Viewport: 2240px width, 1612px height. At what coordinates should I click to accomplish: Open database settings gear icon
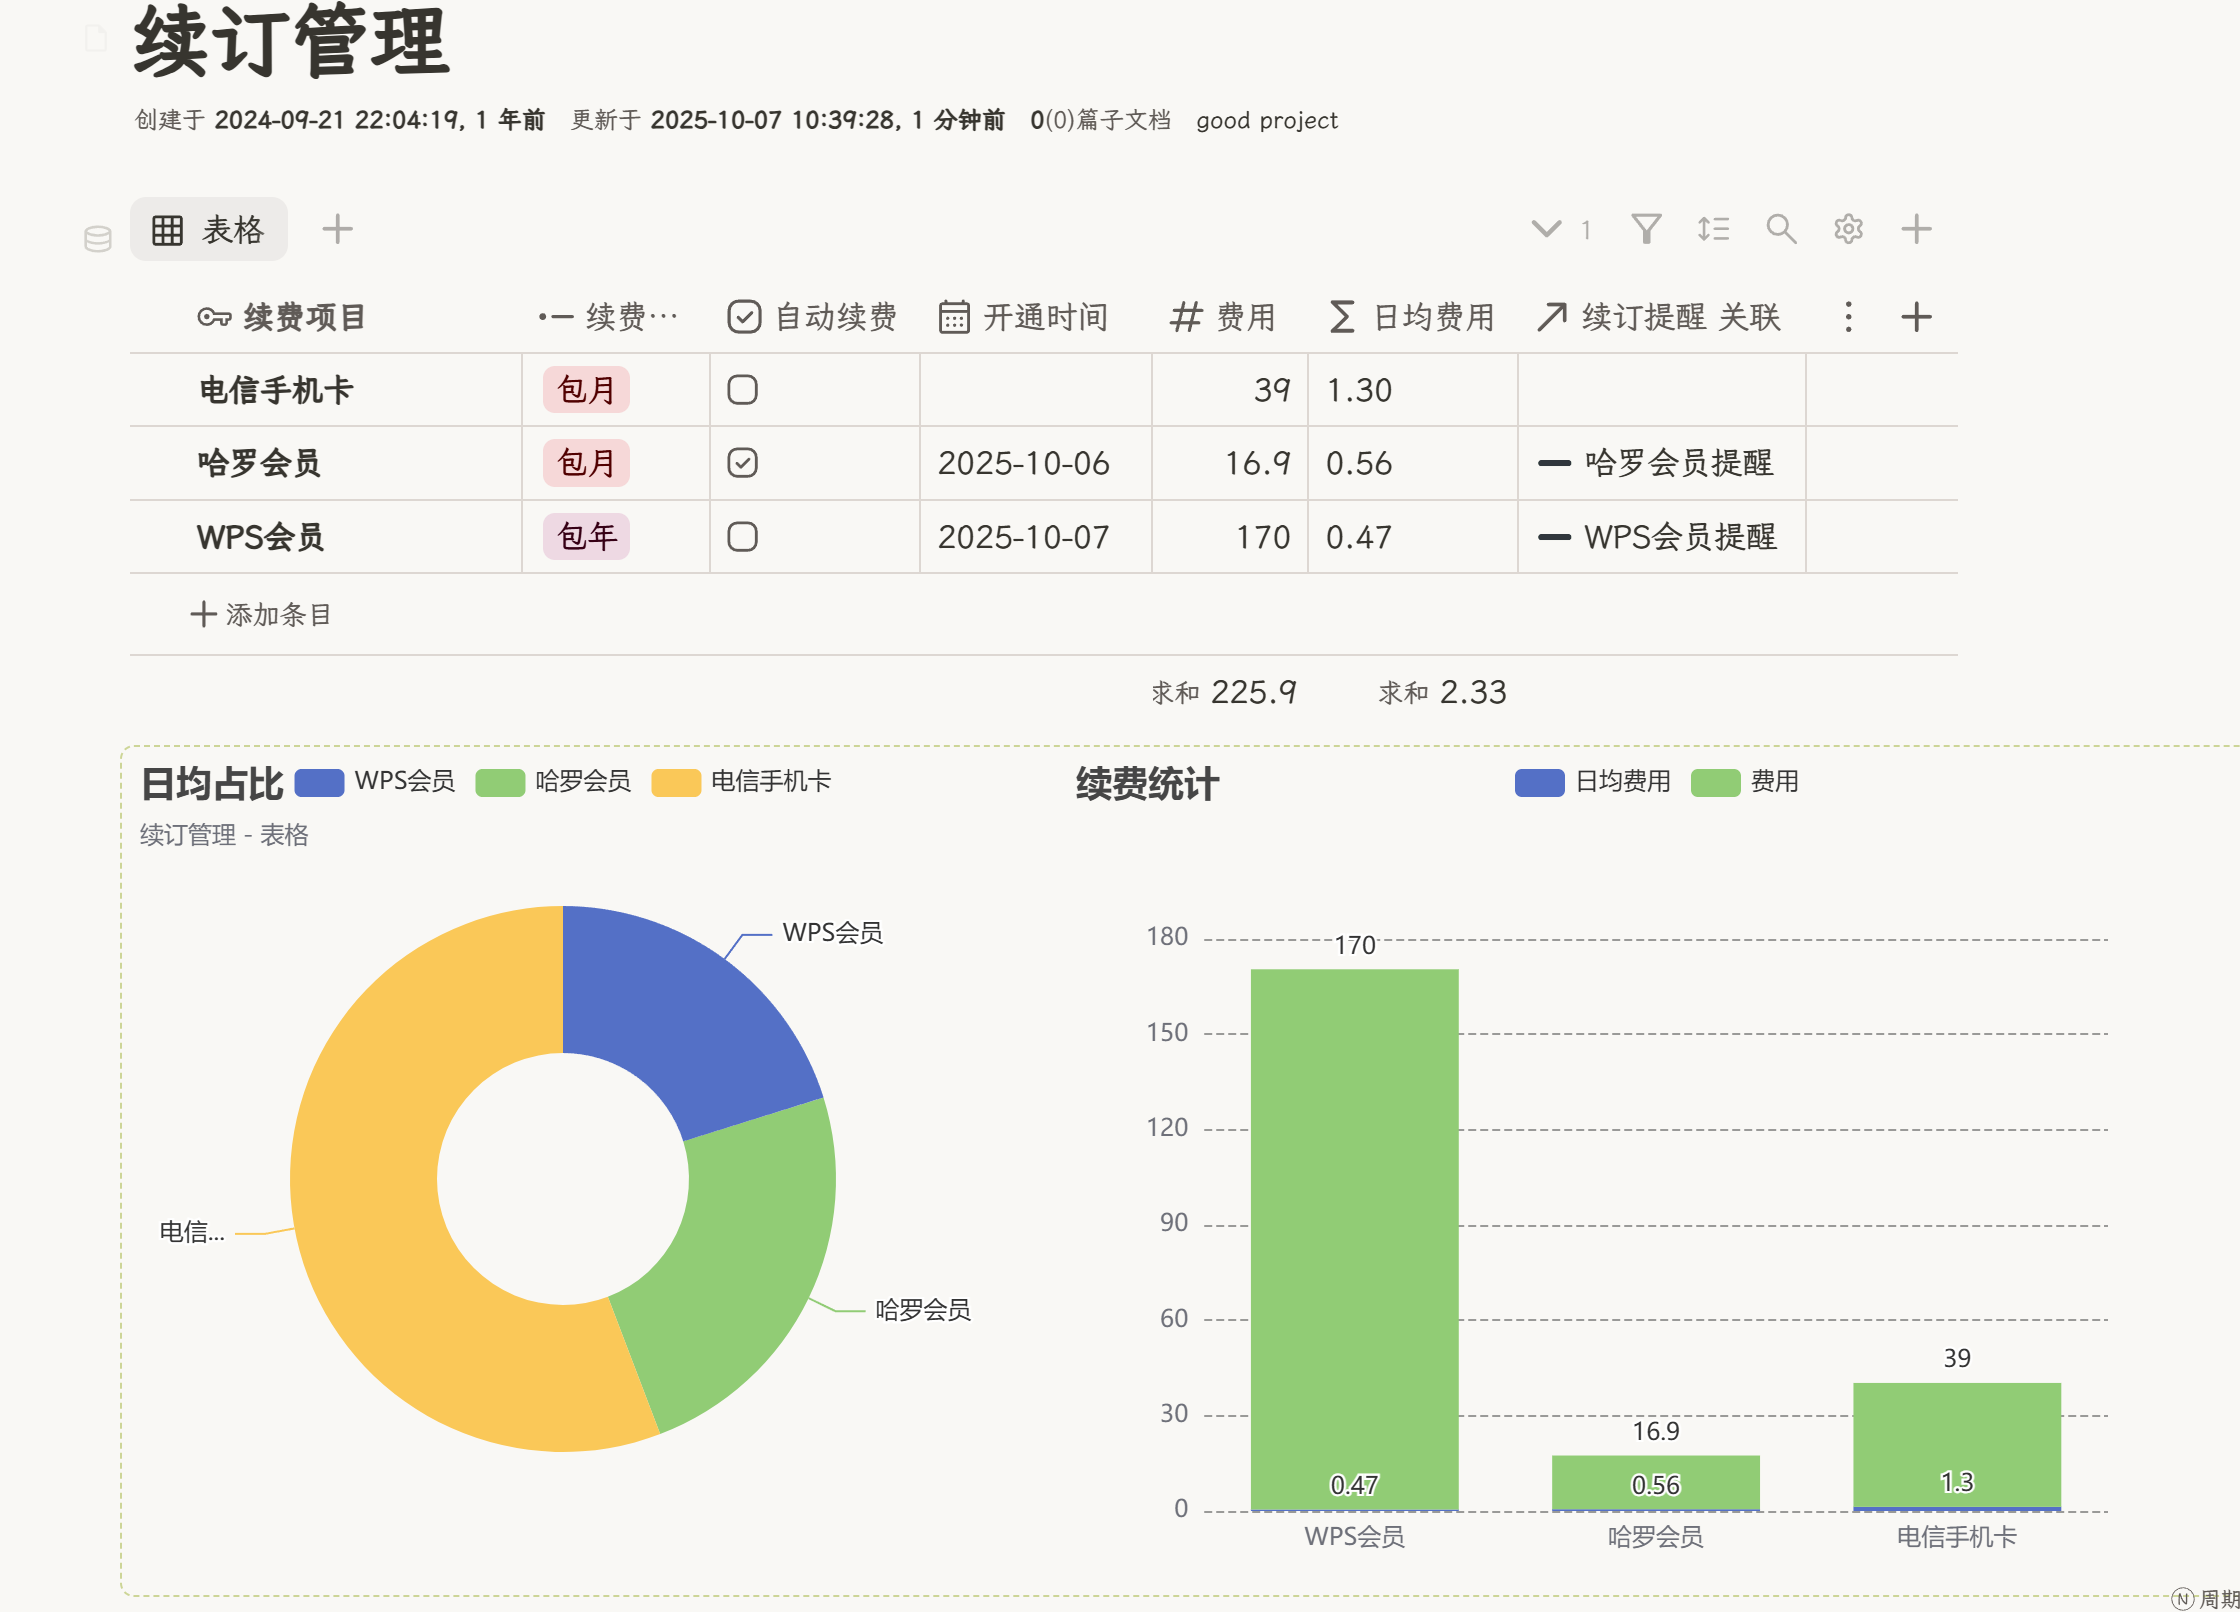pyautogui.click(x=1848, y=229)
